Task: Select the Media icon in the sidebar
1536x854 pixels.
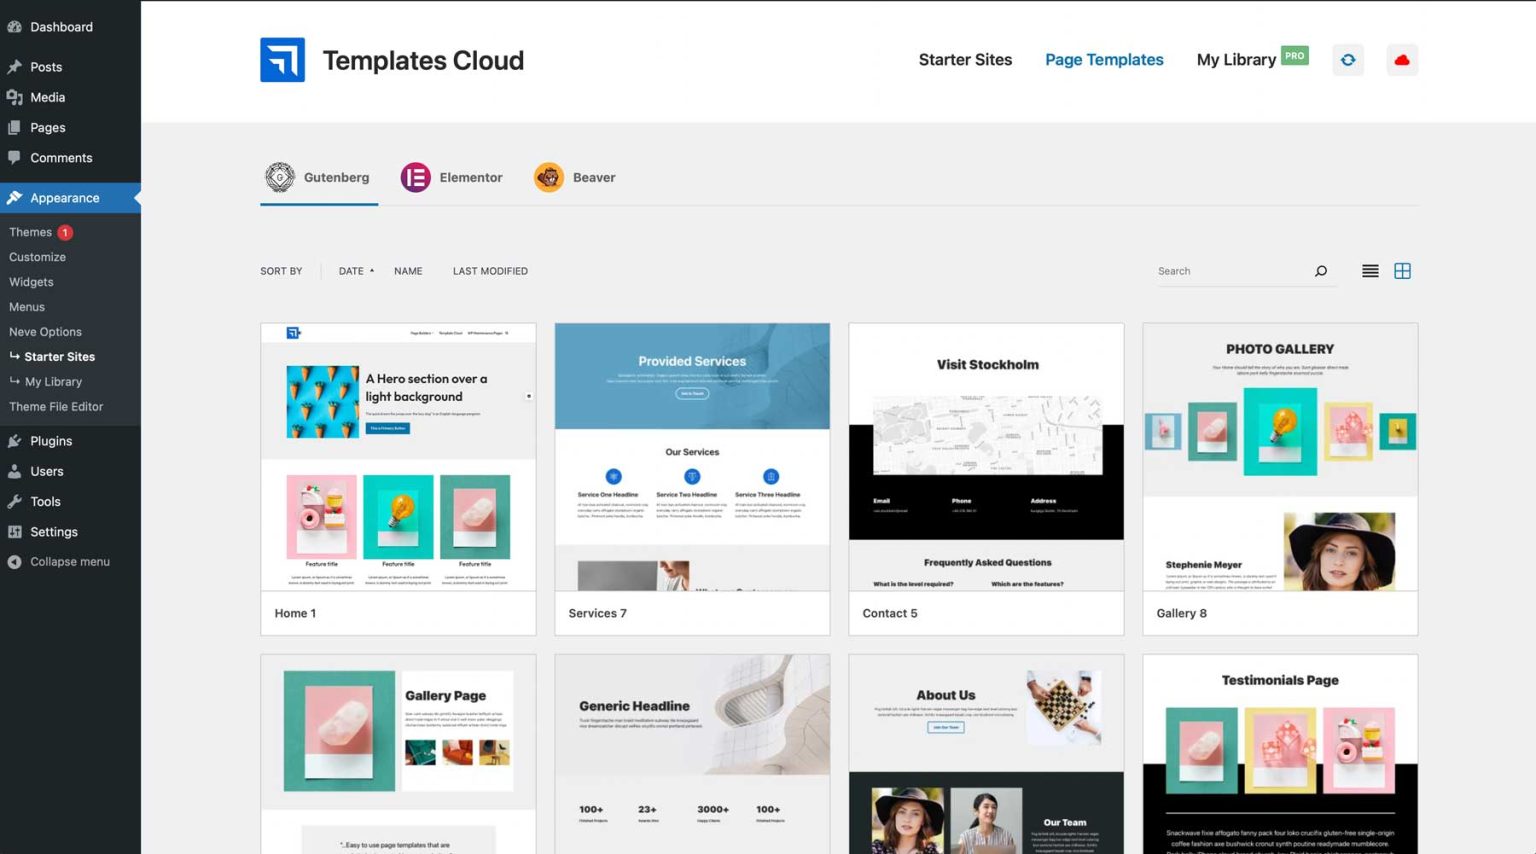Action: (x=17, y=97)
